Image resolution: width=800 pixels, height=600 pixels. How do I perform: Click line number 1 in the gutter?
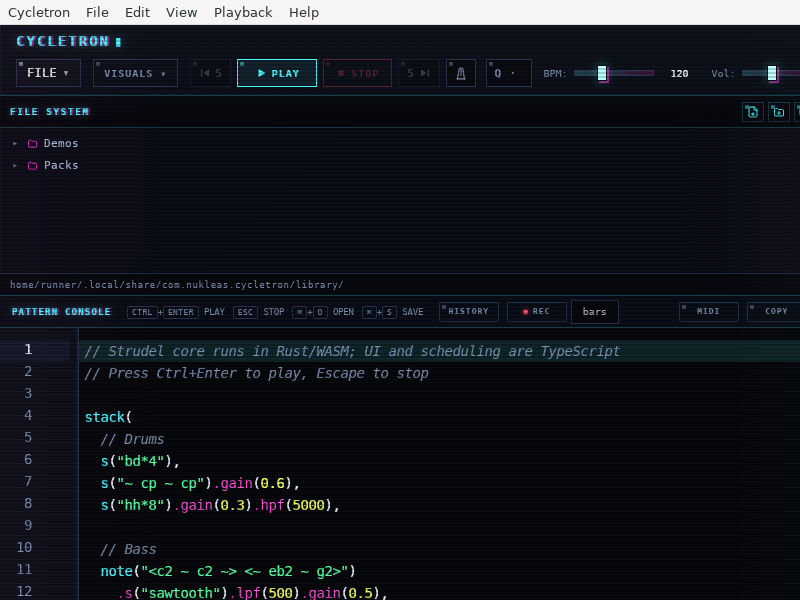point(28,349)
